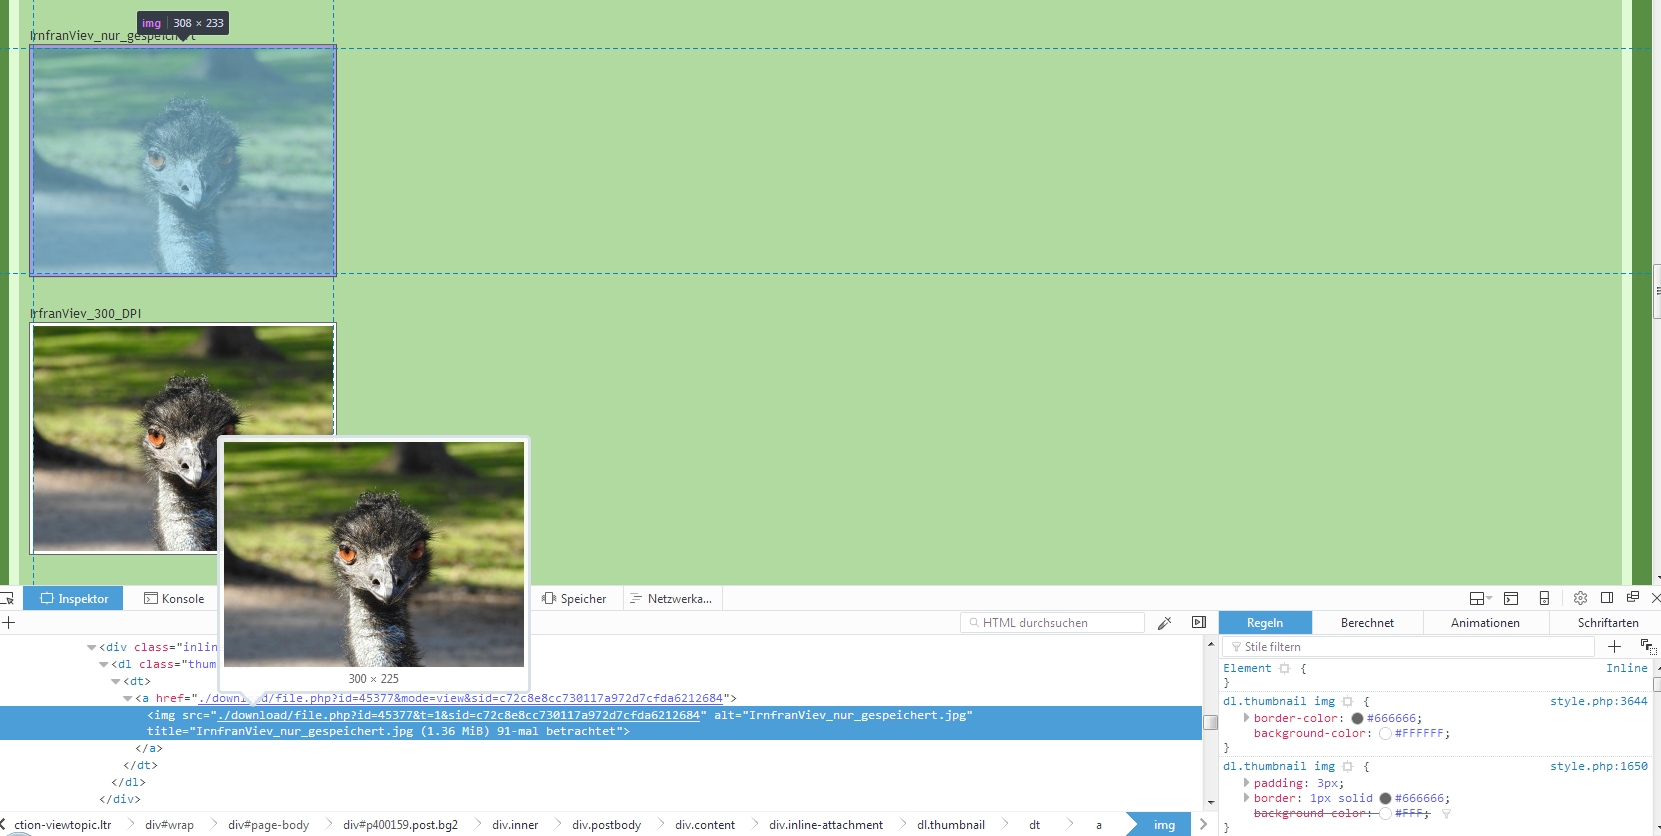Viewport: 1661px width, 836px height.
Task: Toggle selector highlighter for the Element rule
Action: 1285,669
